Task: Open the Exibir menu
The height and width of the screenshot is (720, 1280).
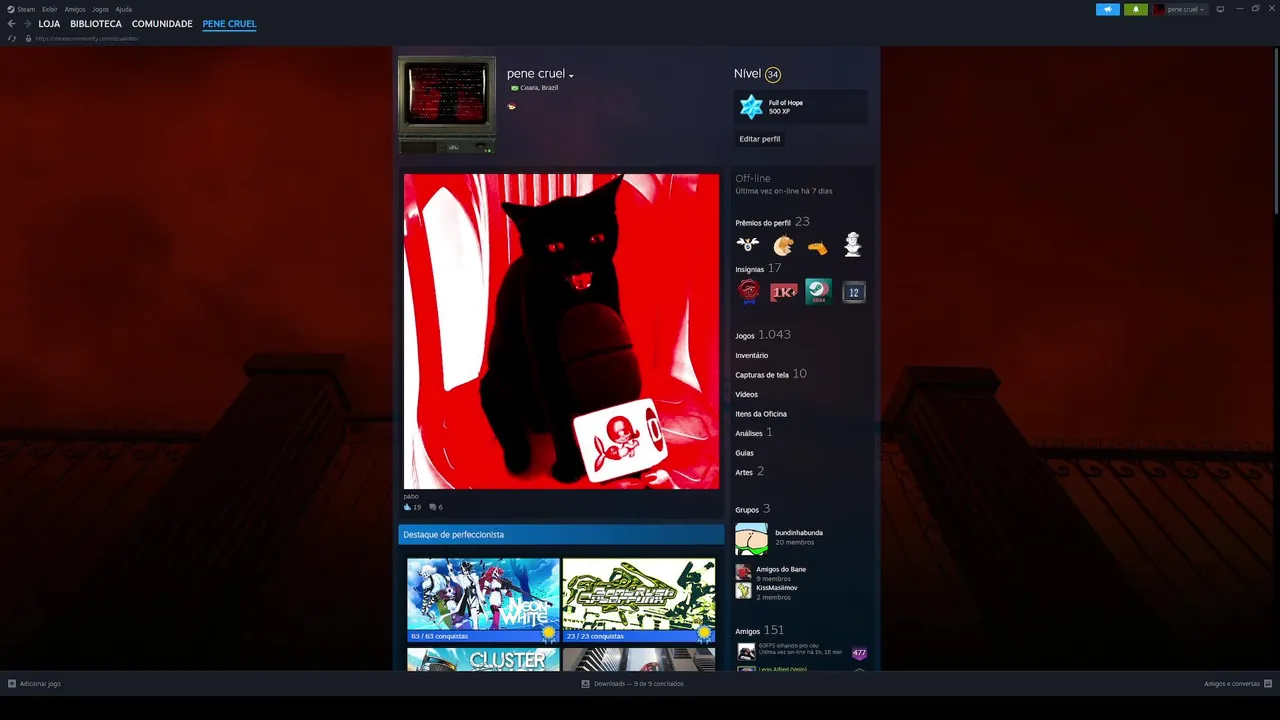Action: 50,9
